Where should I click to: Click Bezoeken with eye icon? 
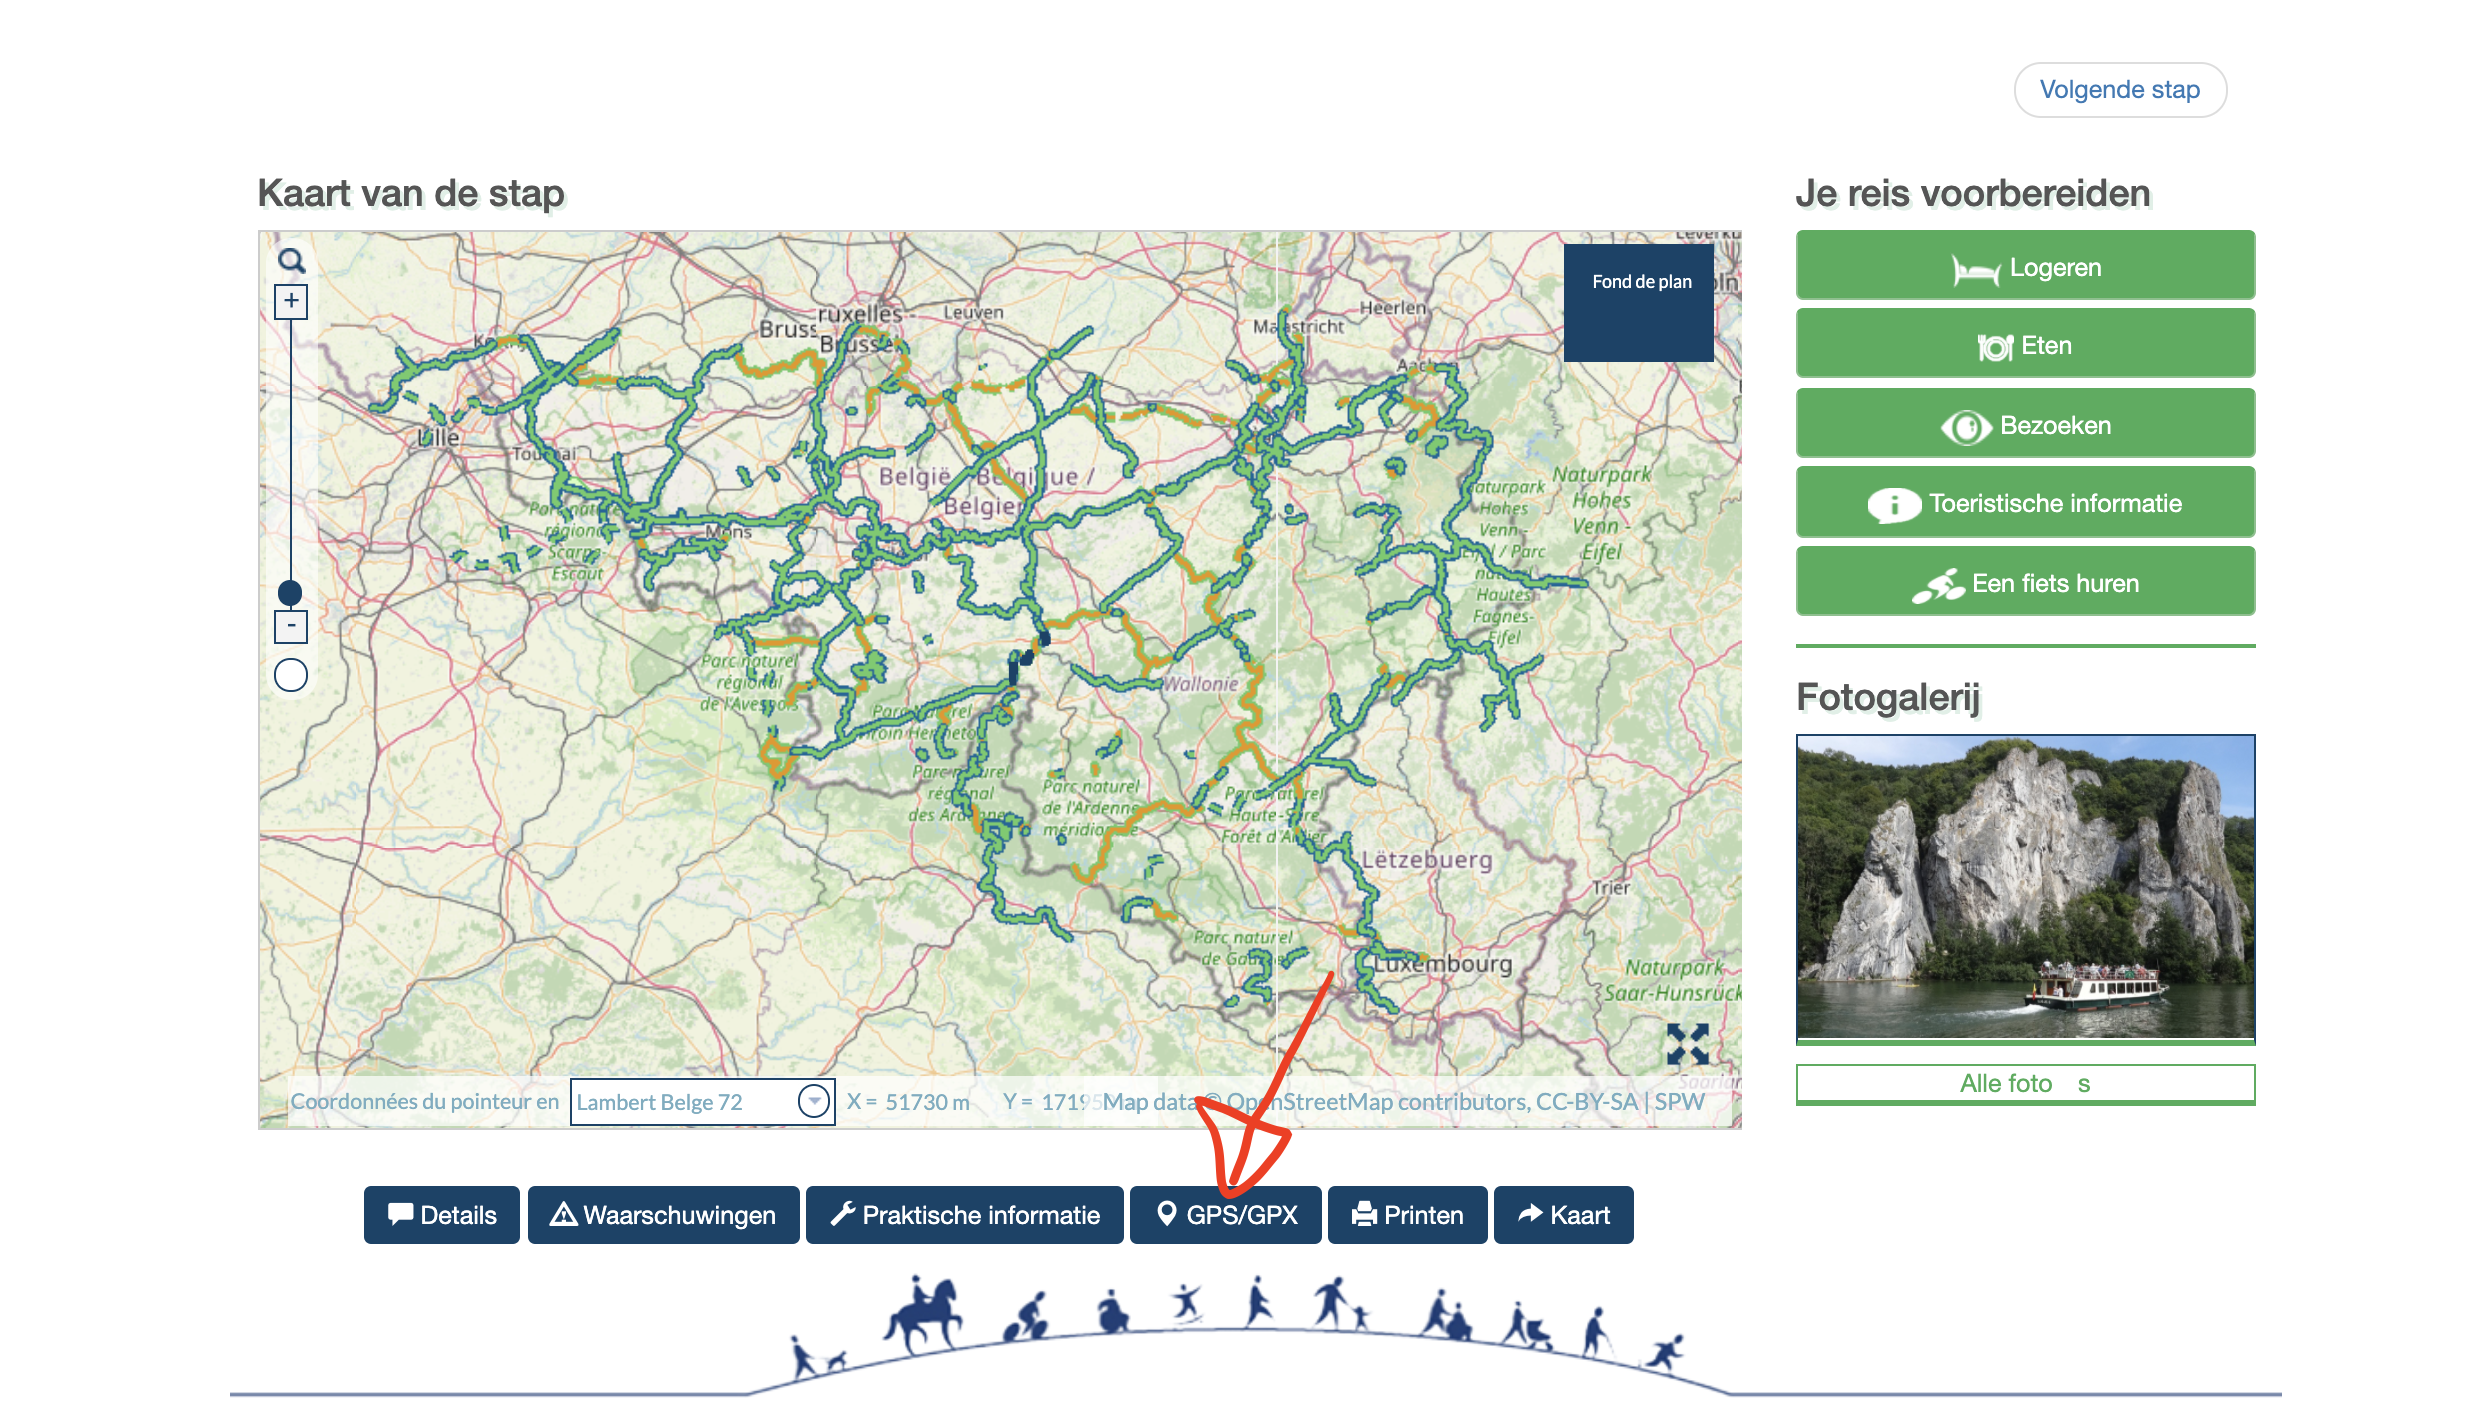[2025, 425]
